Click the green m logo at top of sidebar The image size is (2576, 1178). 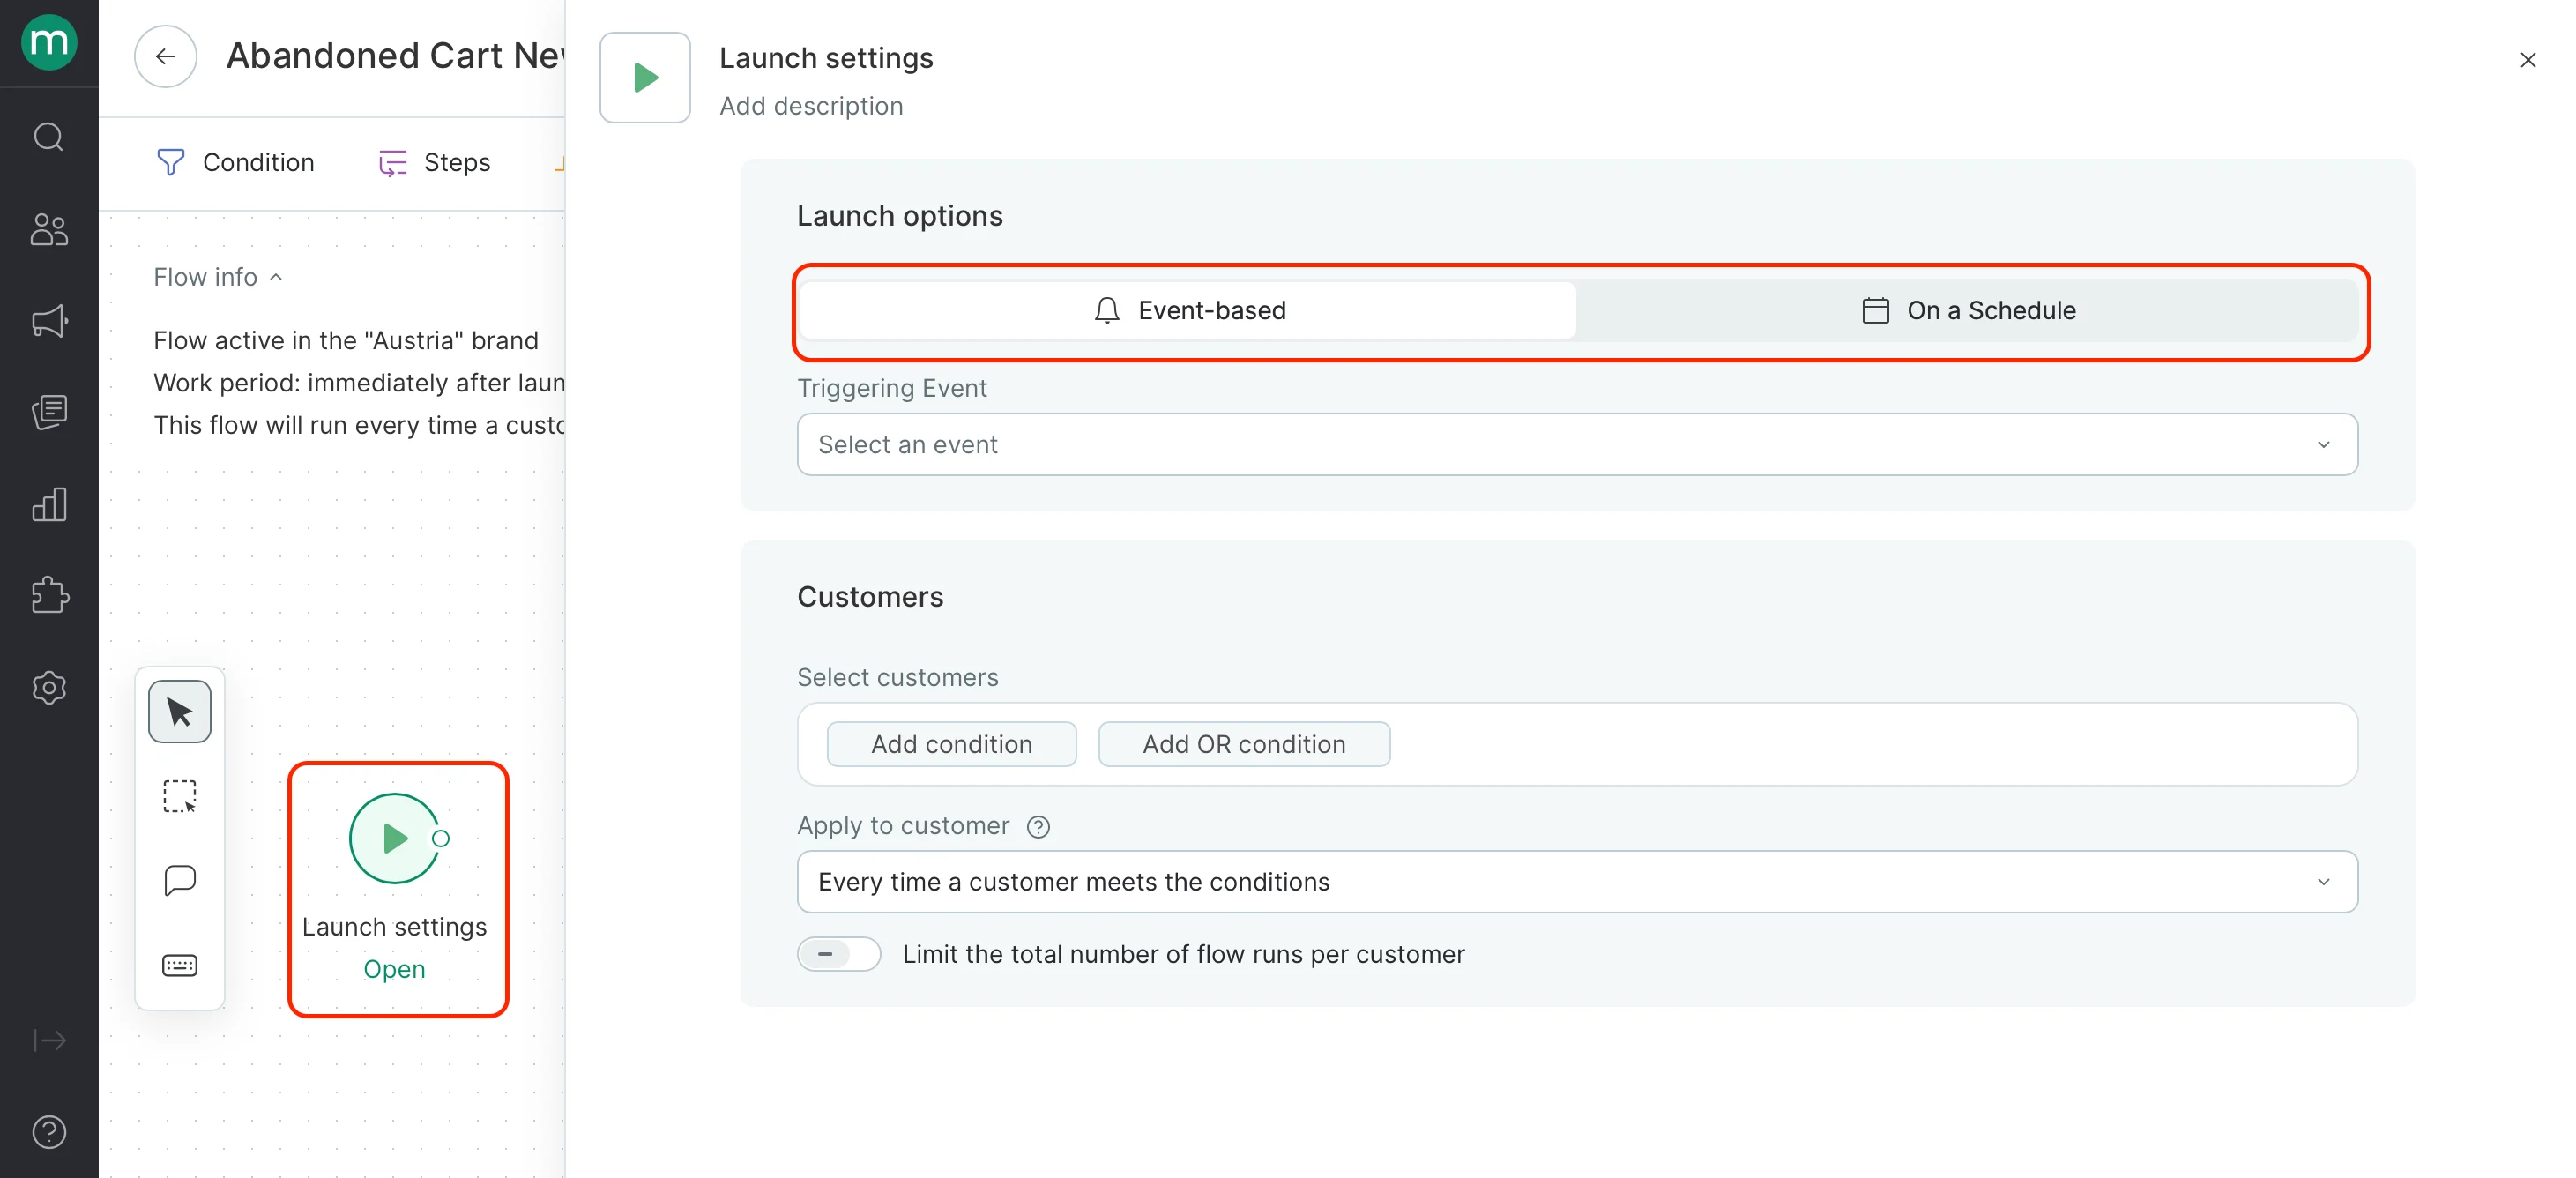pyautogui.click(x=49, y=43)
